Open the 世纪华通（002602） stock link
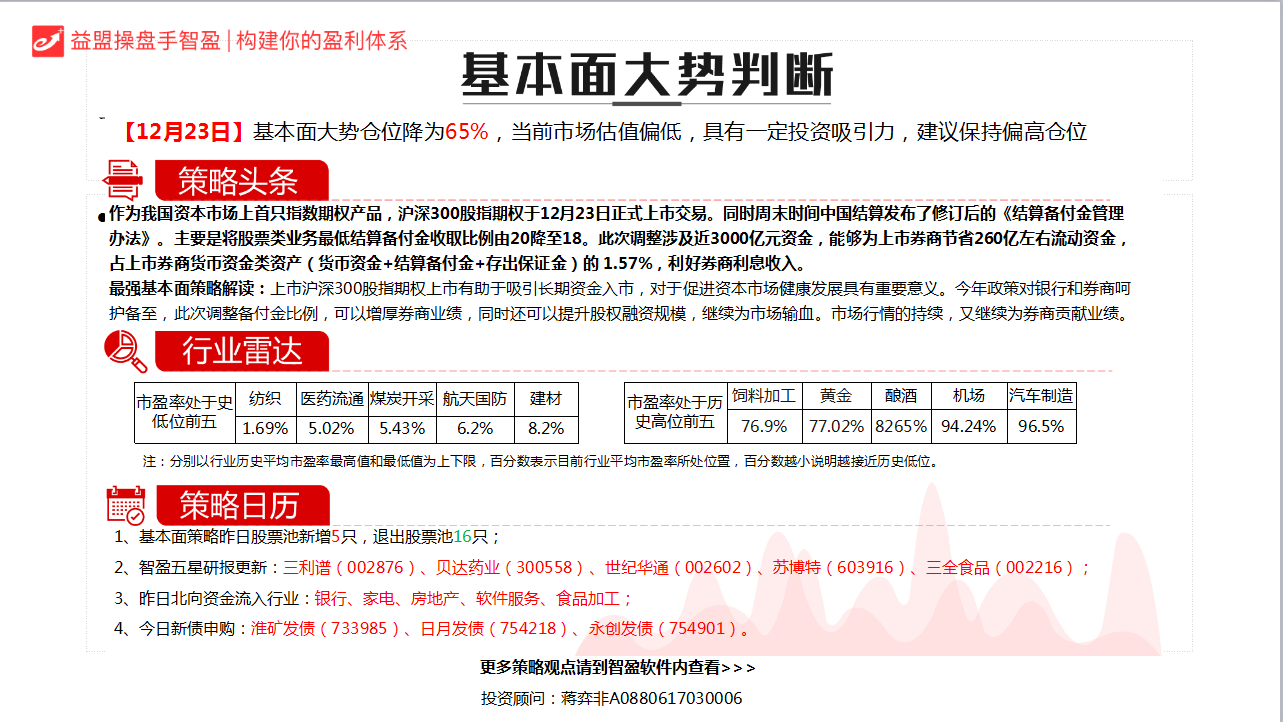 pos(678,568)
